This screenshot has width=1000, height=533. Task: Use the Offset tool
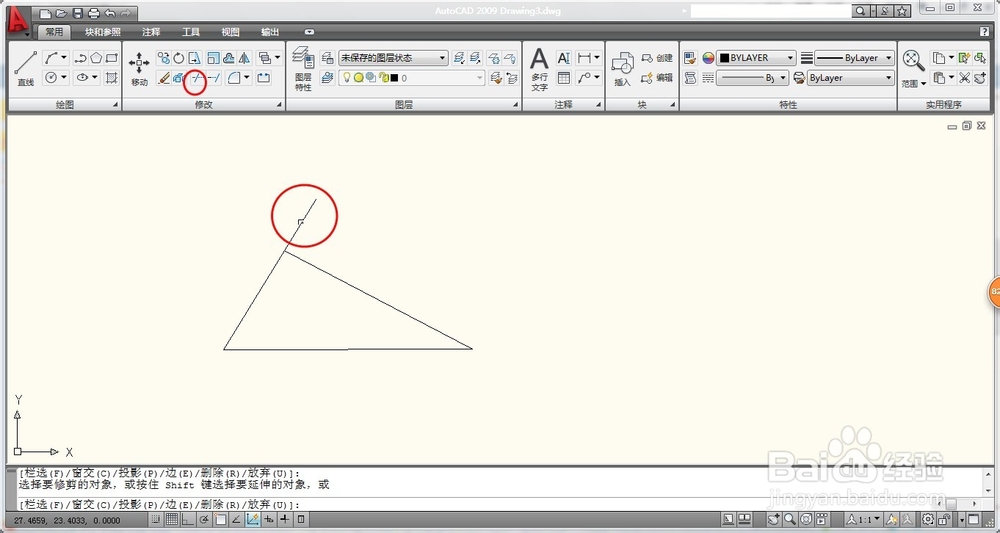coord(229,58)
